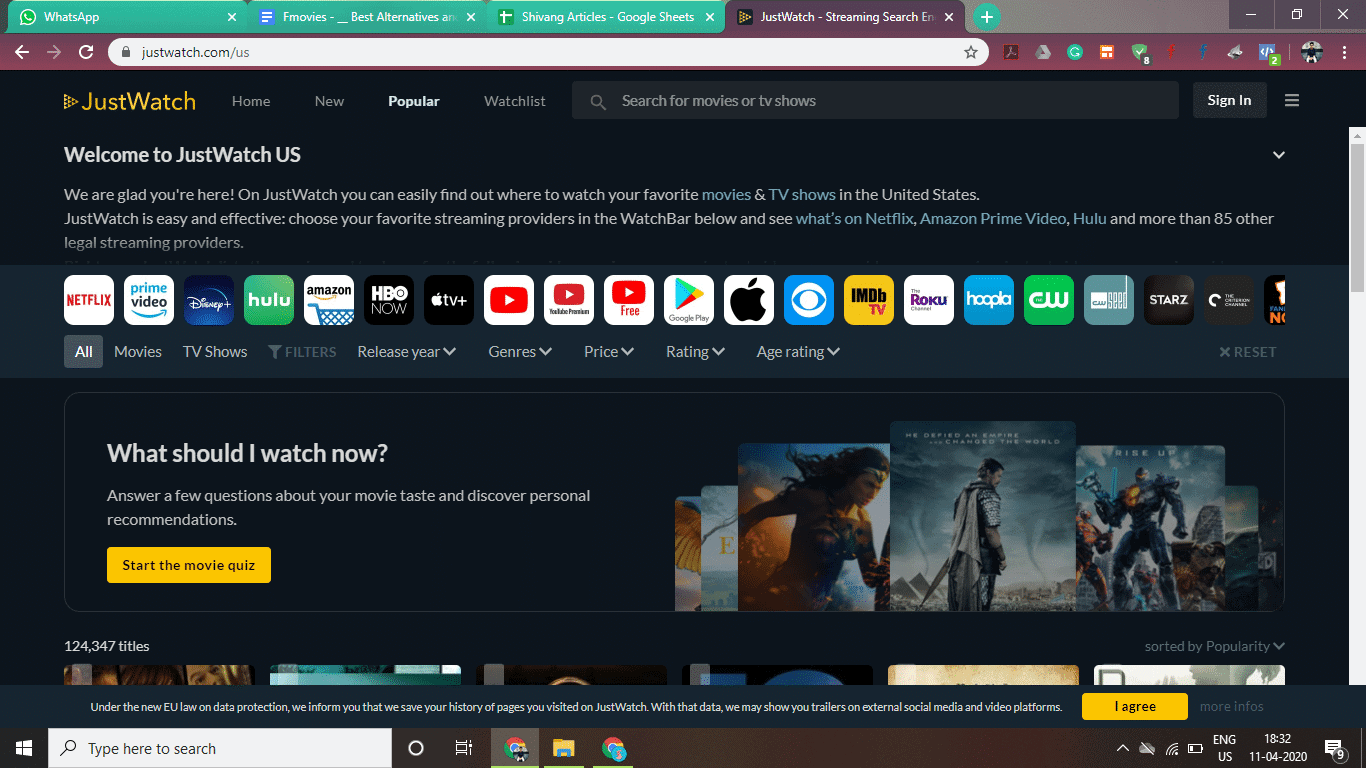Expand the Price filter
Image resolution: width=1366 pixels, height=768 pixels.
(609, 352)
